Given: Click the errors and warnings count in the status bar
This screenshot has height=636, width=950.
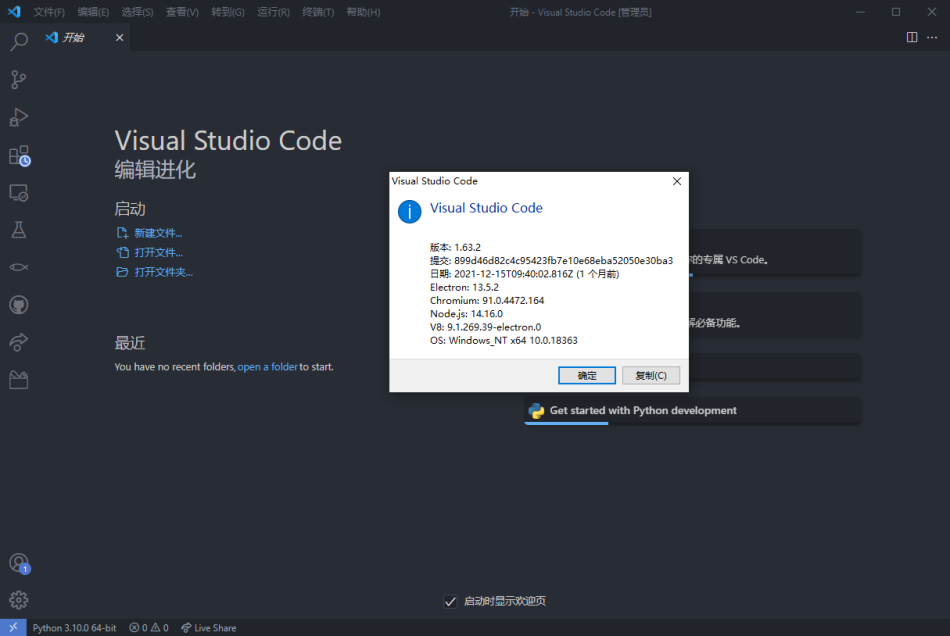Looking at the screenshot, I should click(148, 628).
